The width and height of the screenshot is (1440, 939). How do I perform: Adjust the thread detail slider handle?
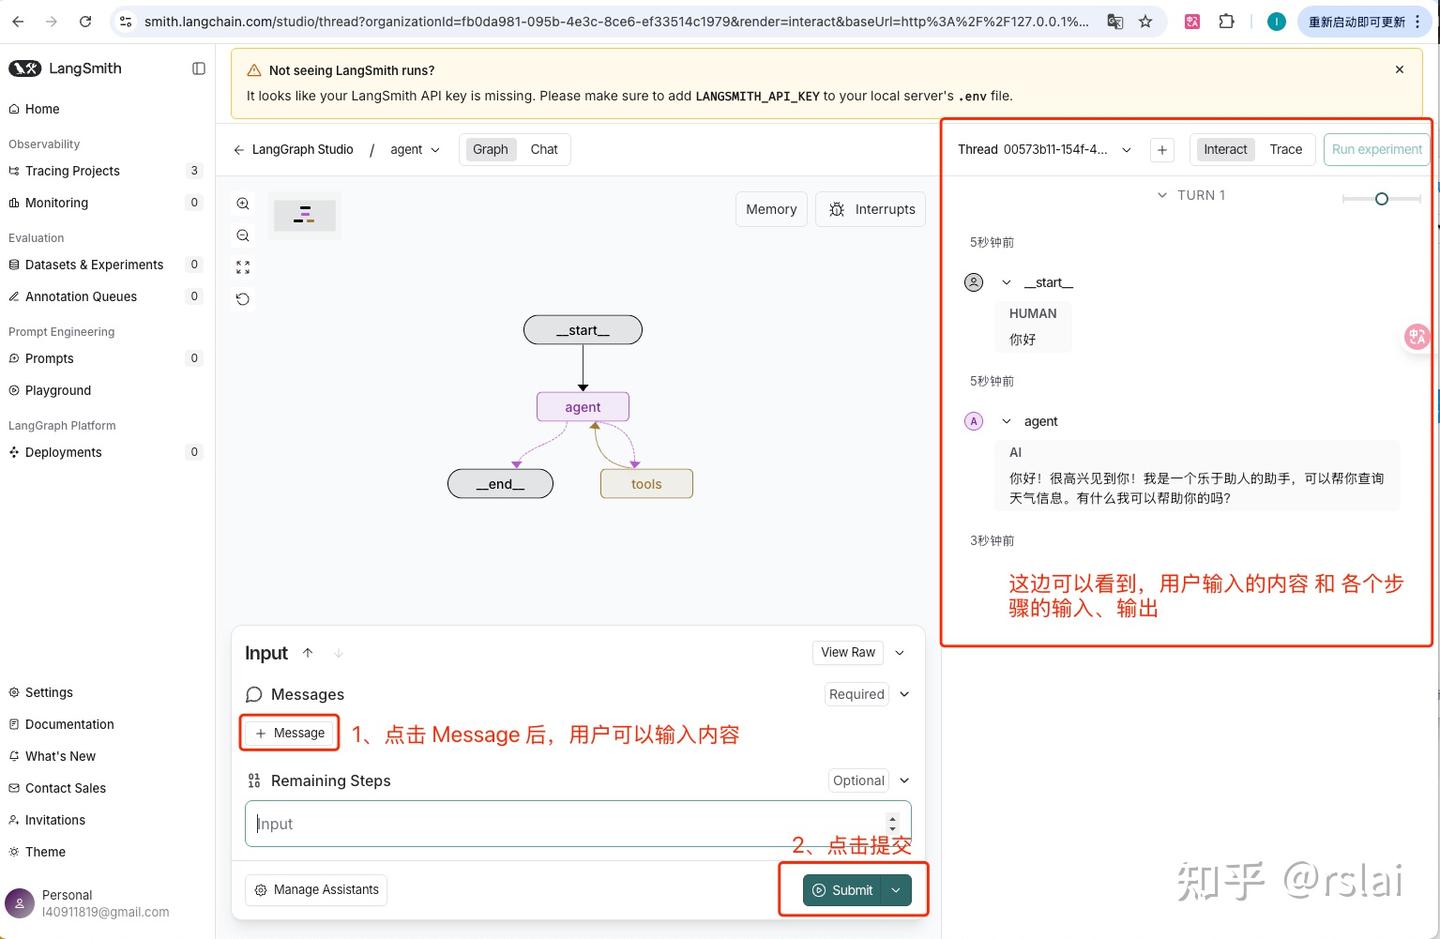1381,199
